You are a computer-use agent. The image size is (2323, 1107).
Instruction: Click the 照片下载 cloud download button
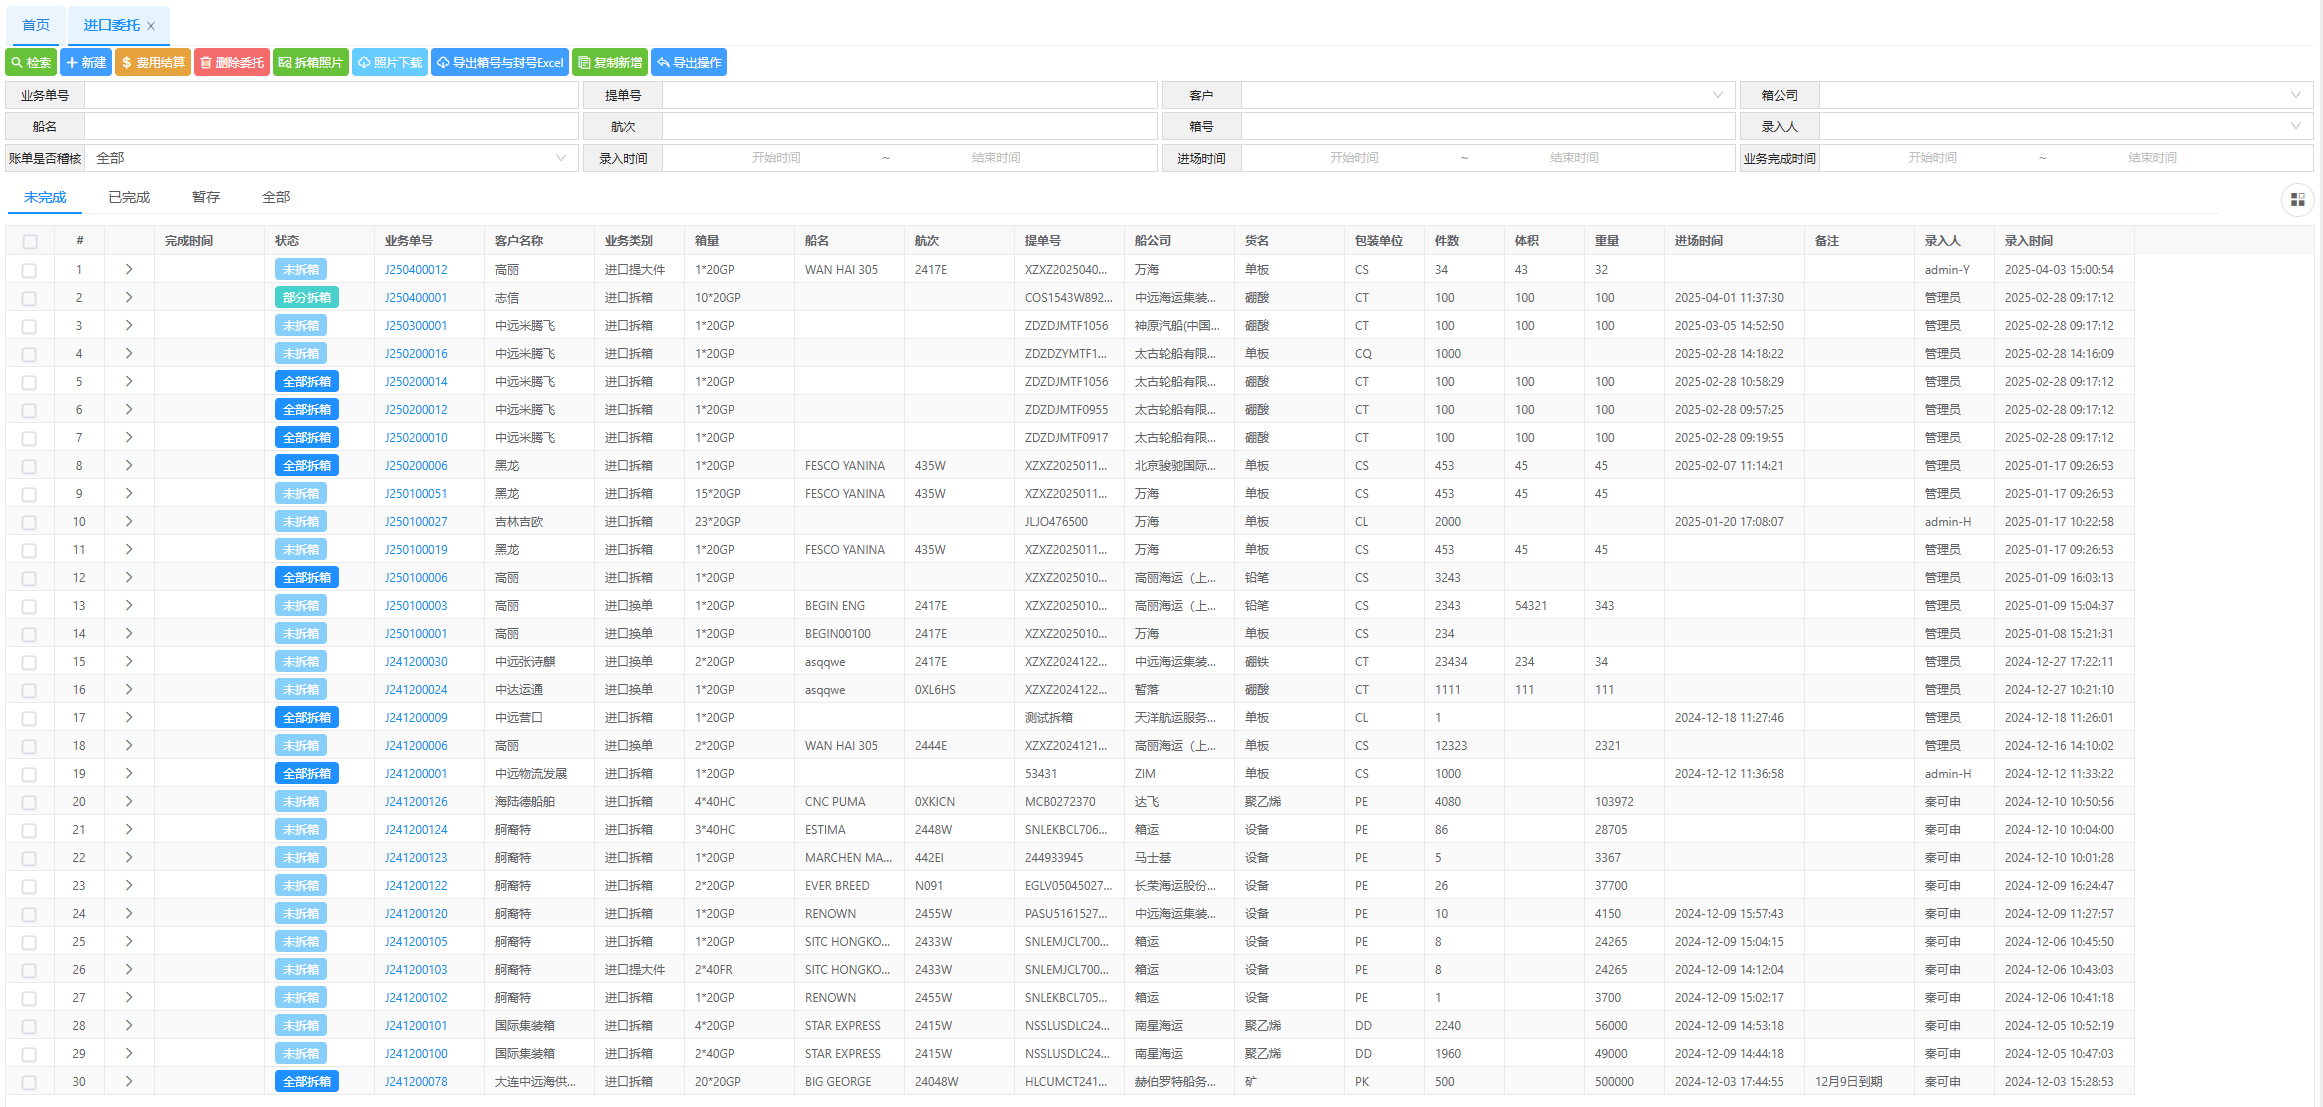[x=390, y=62]
